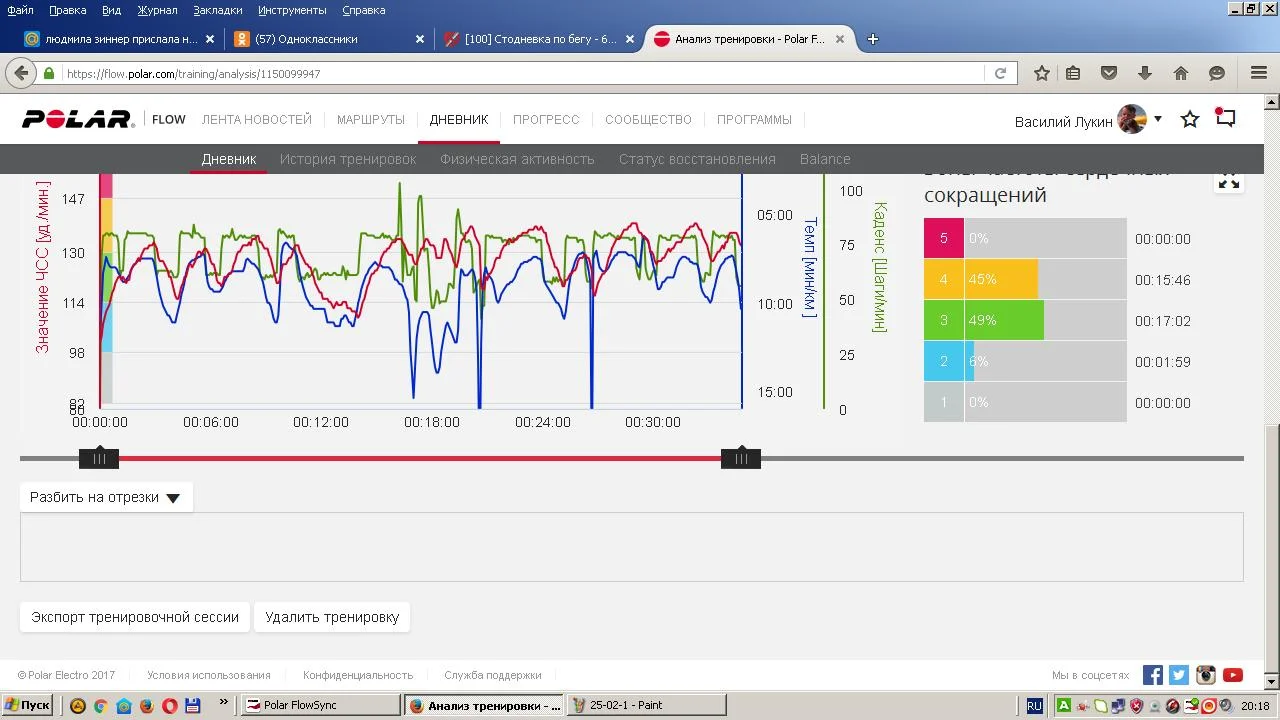Image resolution: width=1280 pixels, height=720 pixels.
Task: Open Polar Facebook page from footer
Action: [x=1153, y=675]
